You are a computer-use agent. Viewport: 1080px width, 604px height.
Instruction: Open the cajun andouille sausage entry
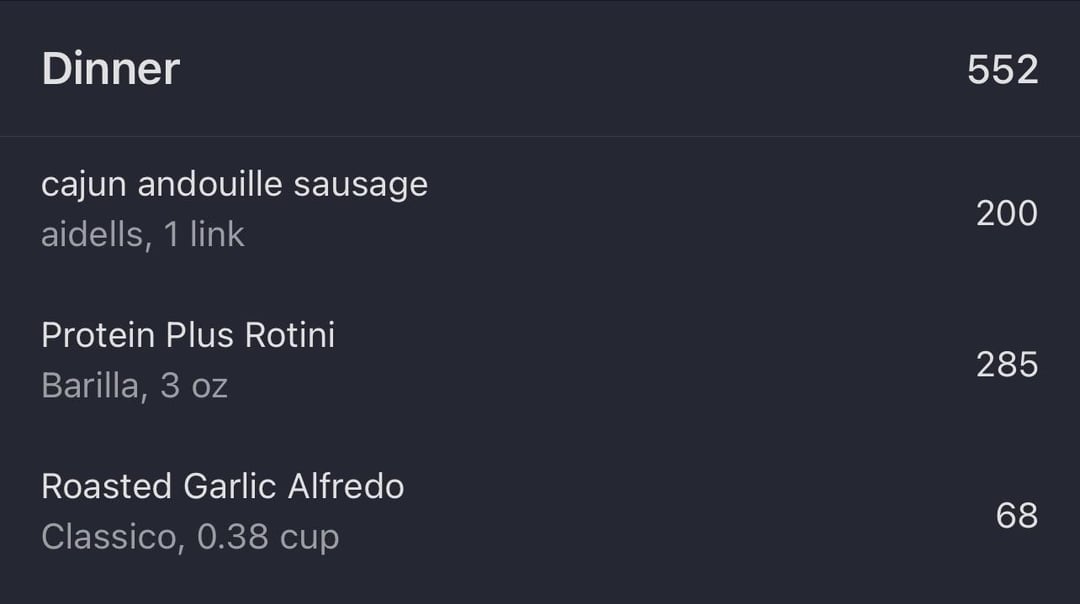[x=540, y=211]
